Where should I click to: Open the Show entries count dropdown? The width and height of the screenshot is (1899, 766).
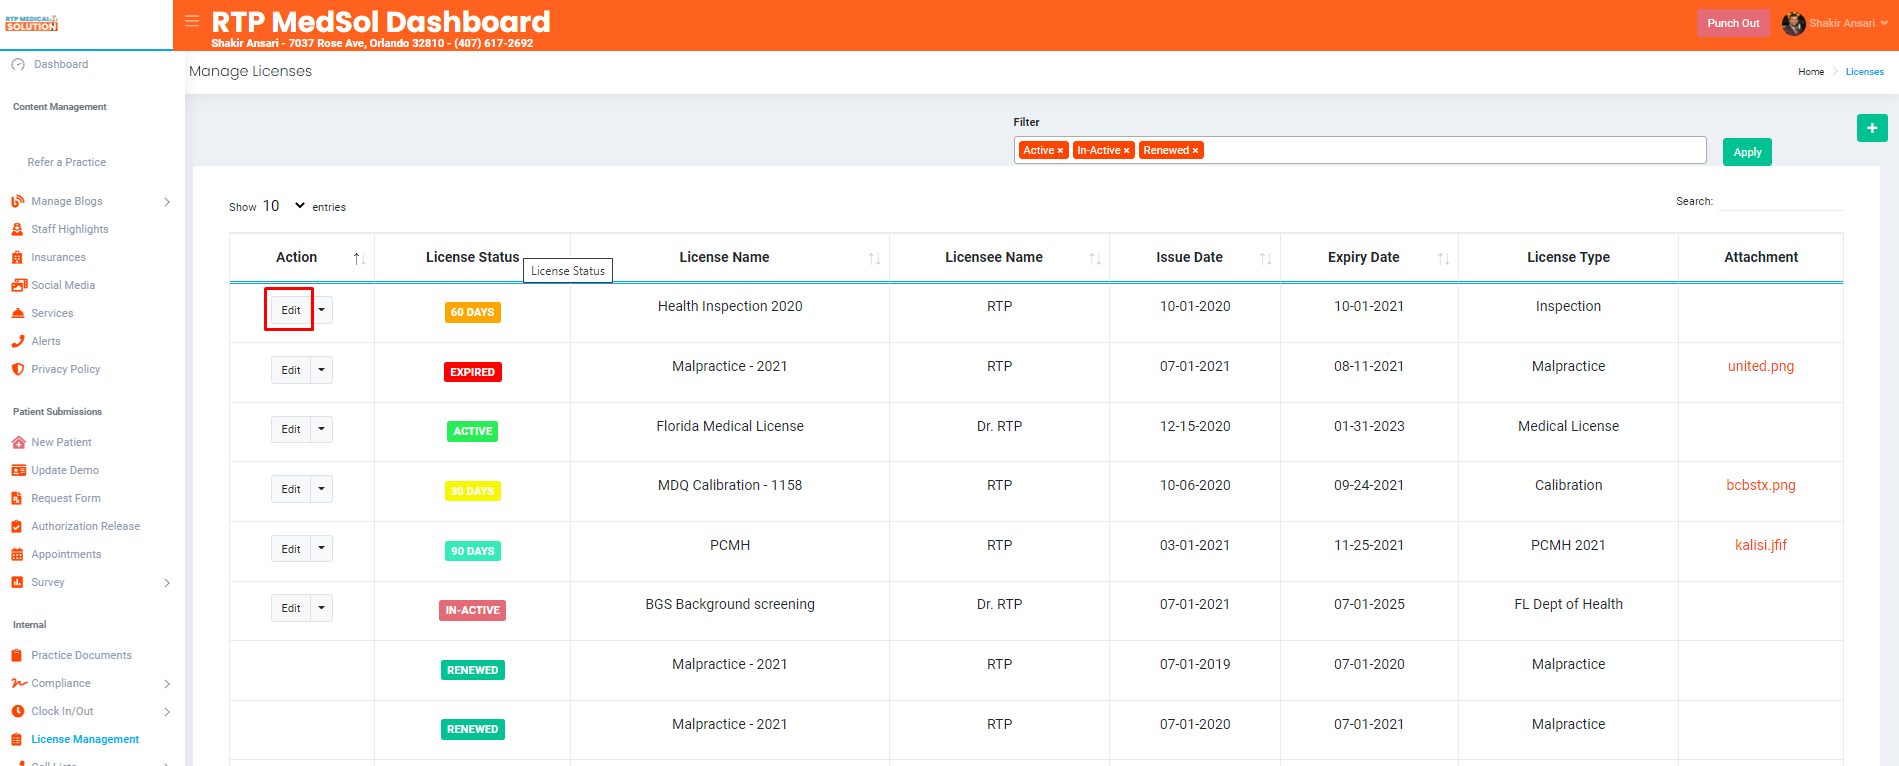(x=284, y=206)
